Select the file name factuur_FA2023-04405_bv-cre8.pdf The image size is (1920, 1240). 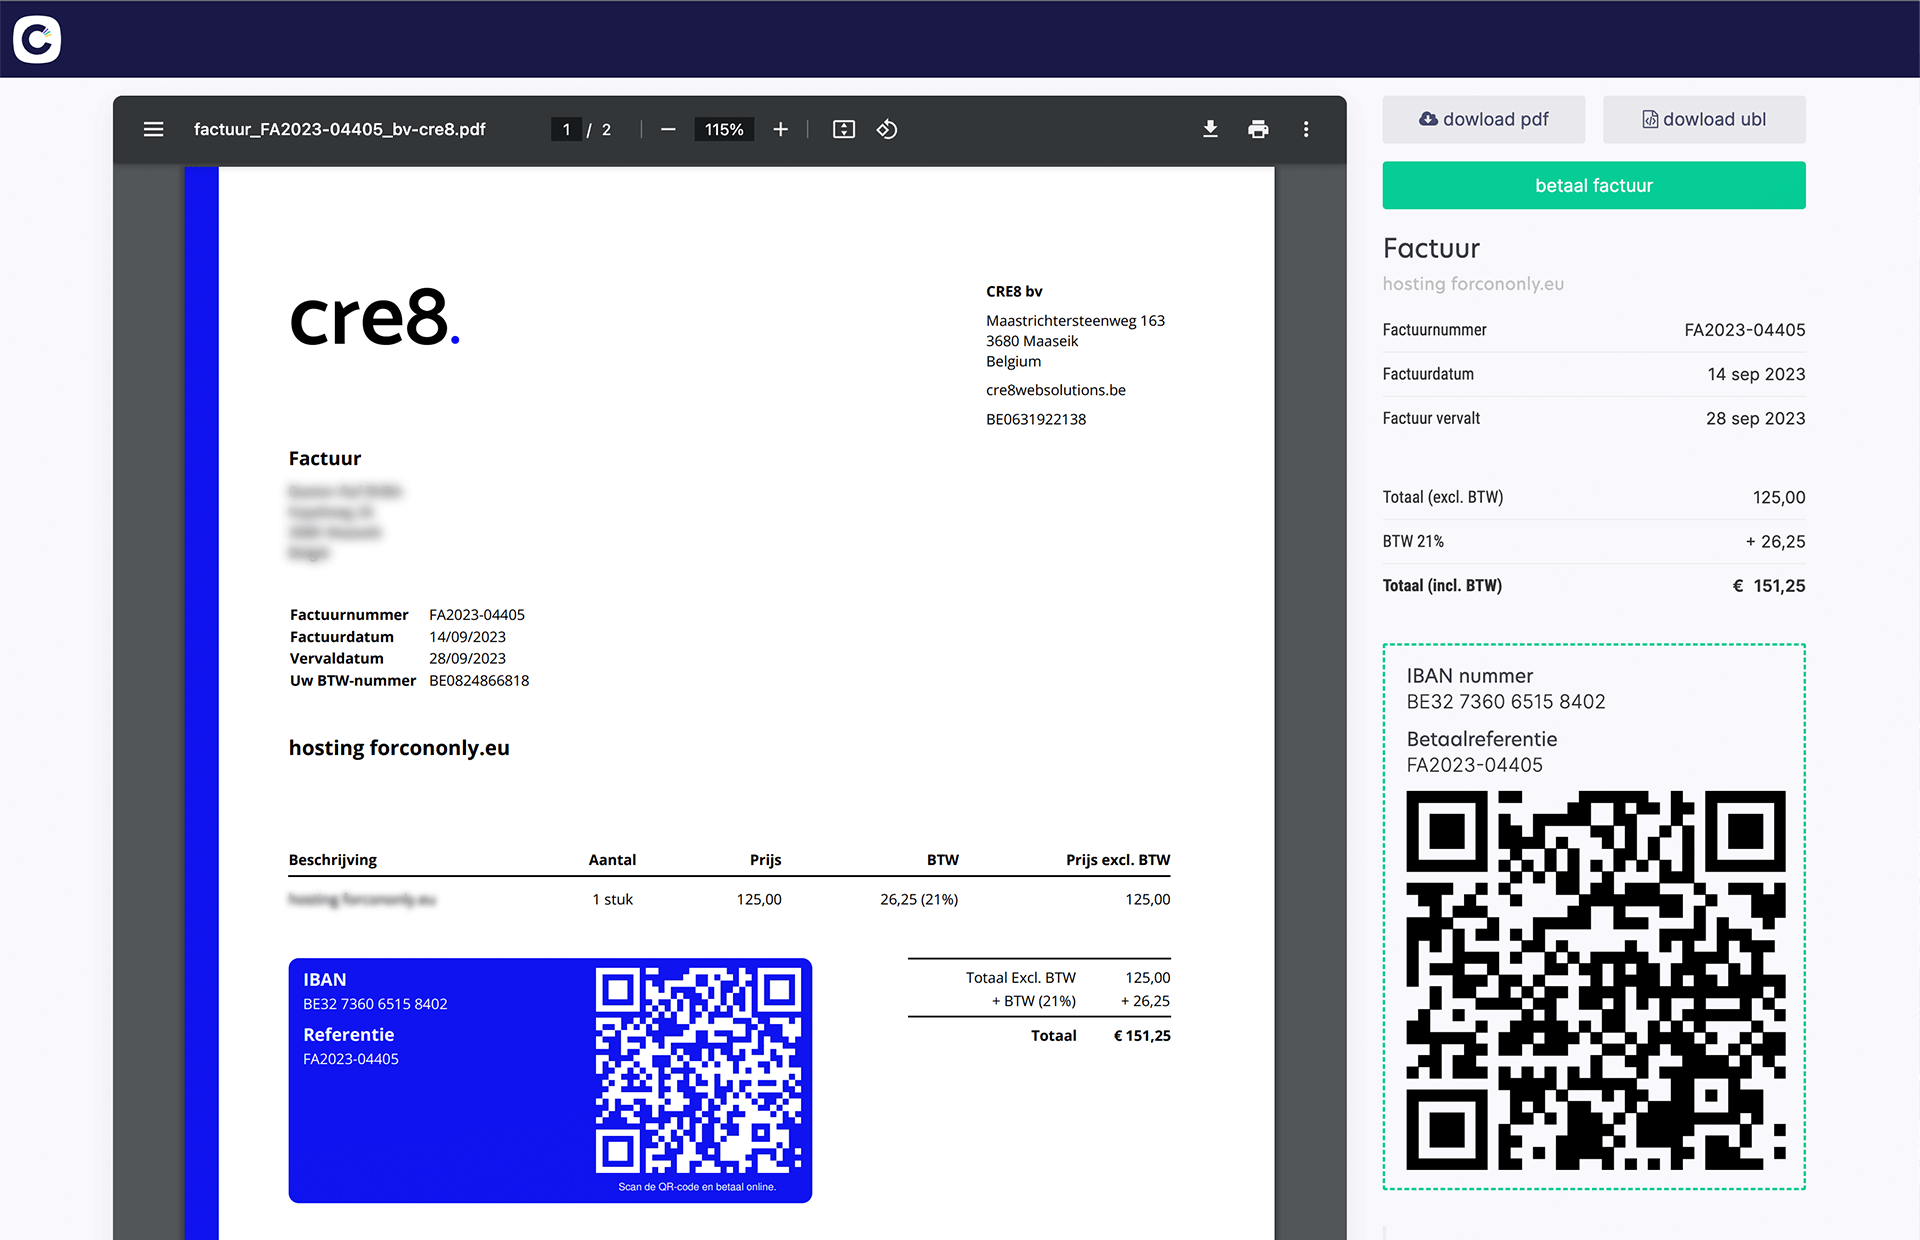(x=340, y=129)
